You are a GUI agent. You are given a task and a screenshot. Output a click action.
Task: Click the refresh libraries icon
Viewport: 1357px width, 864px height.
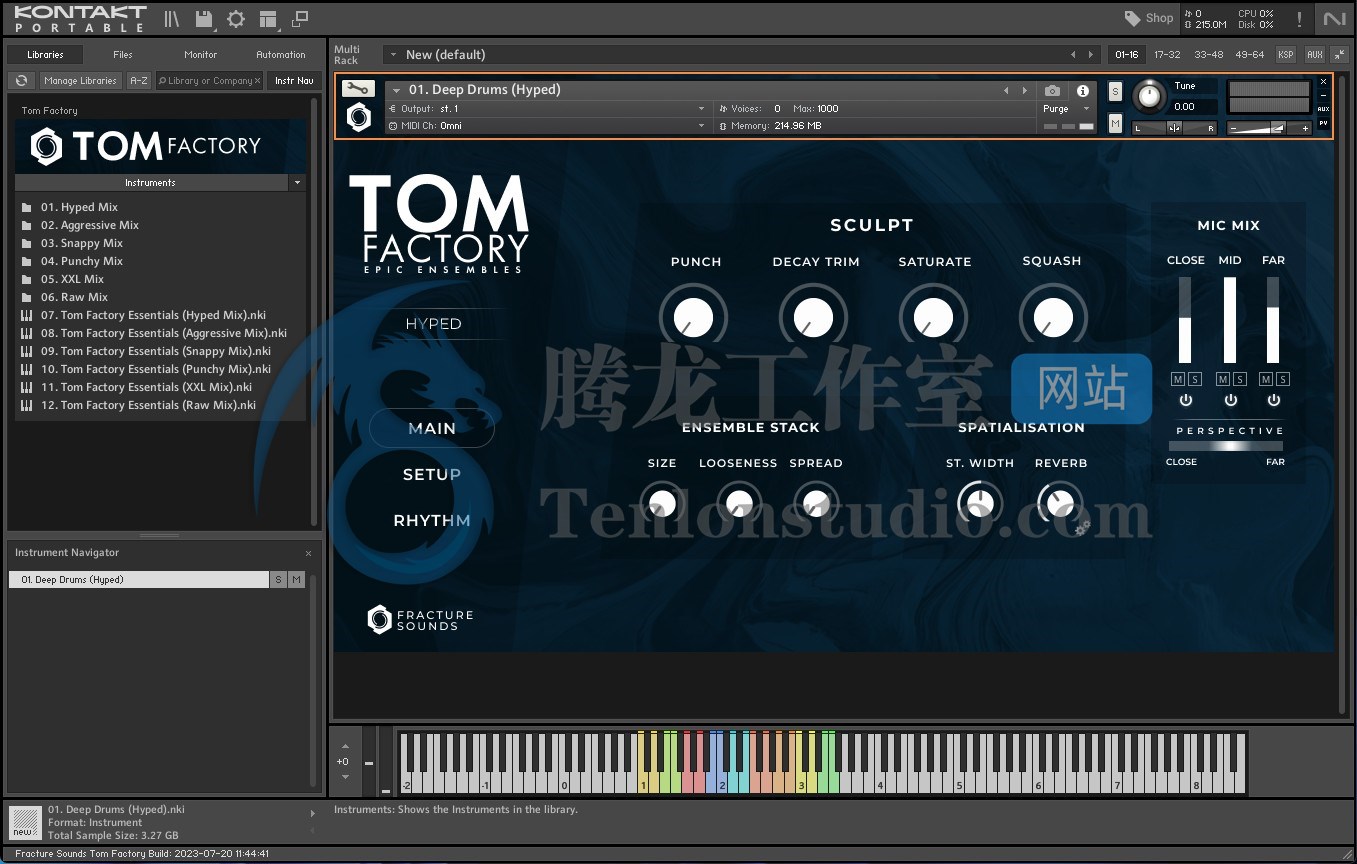point(22,81)
